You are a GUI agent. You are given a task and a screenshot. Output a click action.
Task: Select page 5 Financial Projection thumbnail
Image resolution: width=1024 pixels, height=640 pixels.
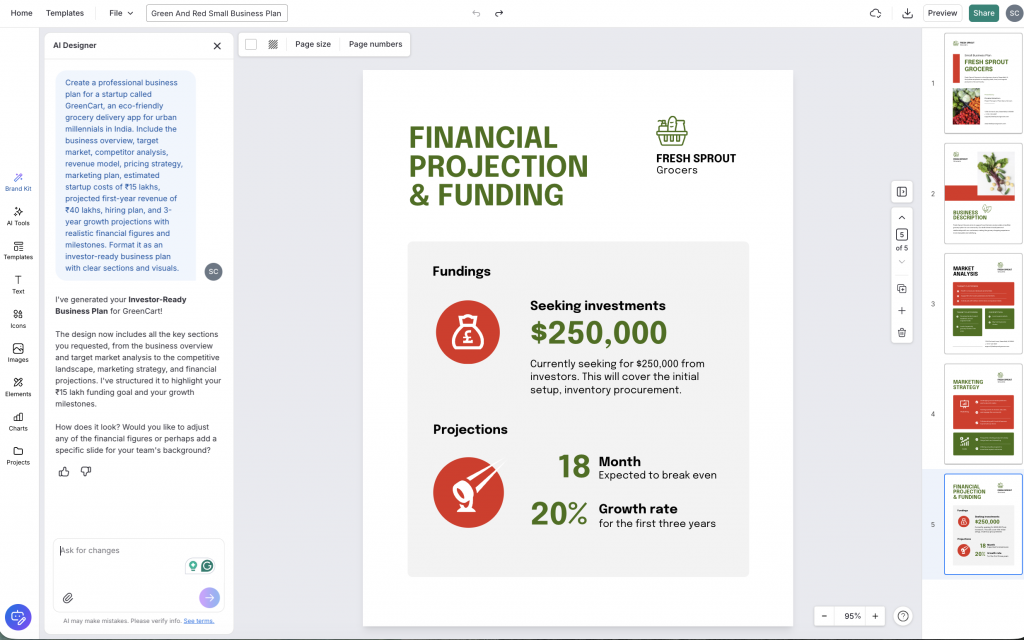pos(983,524)
